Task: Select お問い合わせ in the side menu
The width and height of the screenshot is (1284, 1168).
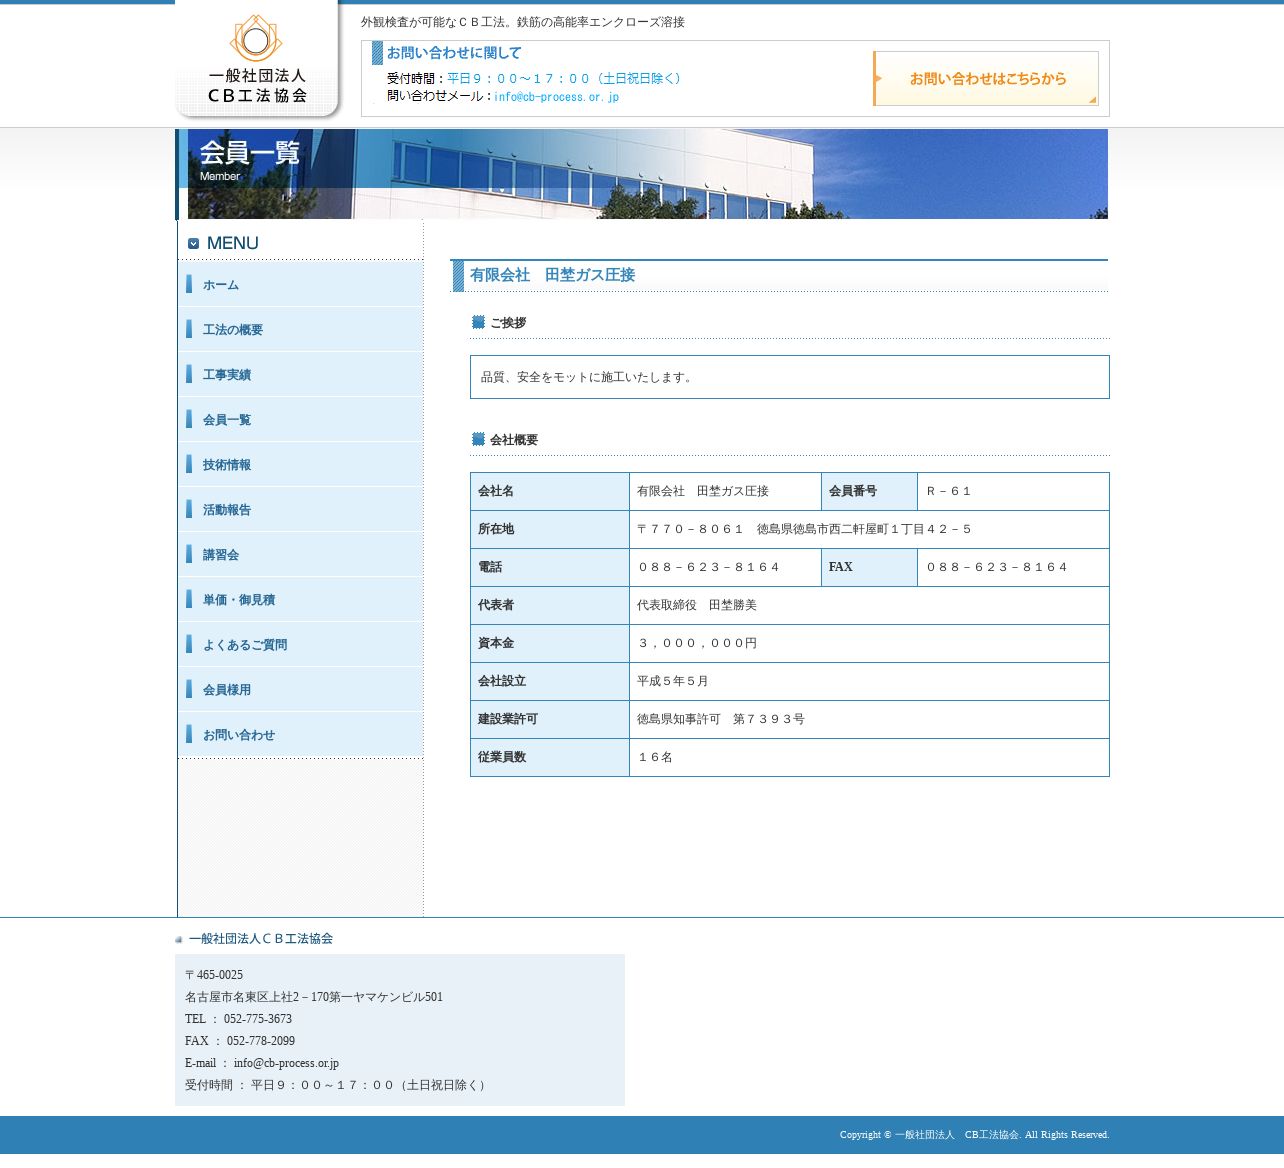Action: 300,735
